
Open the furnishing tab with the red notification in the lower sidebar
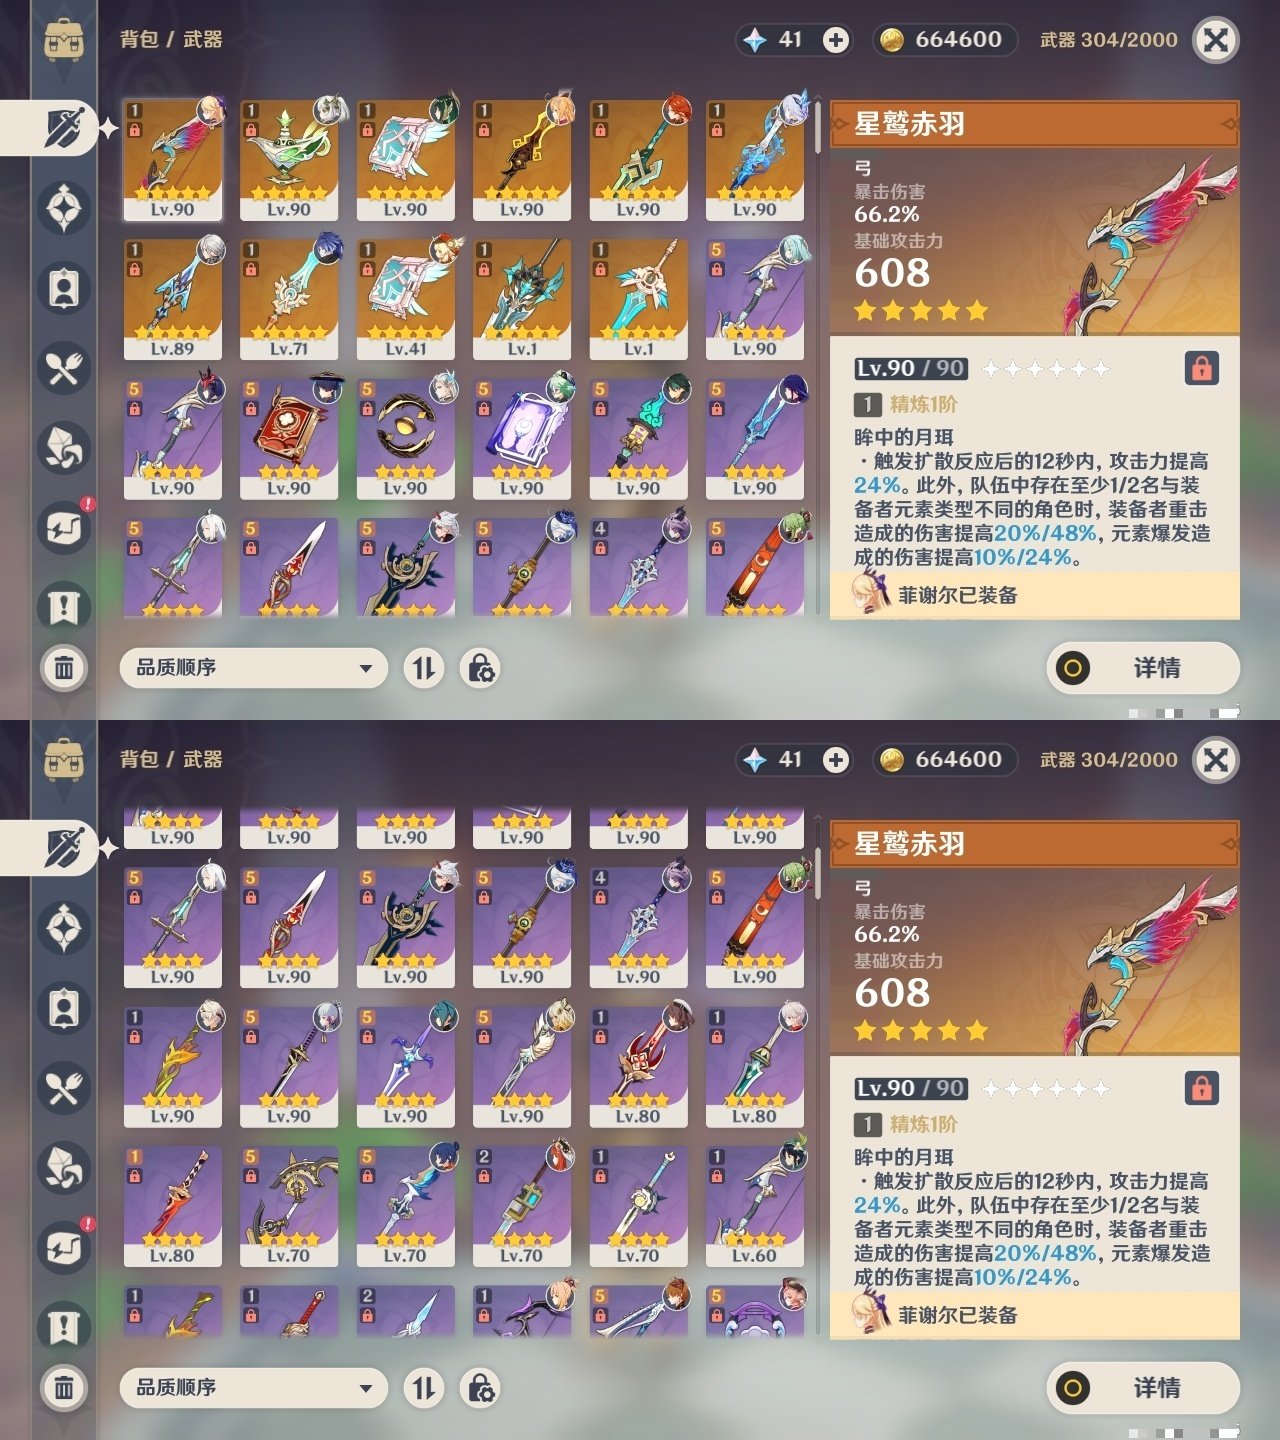[x=64, y=1248]
